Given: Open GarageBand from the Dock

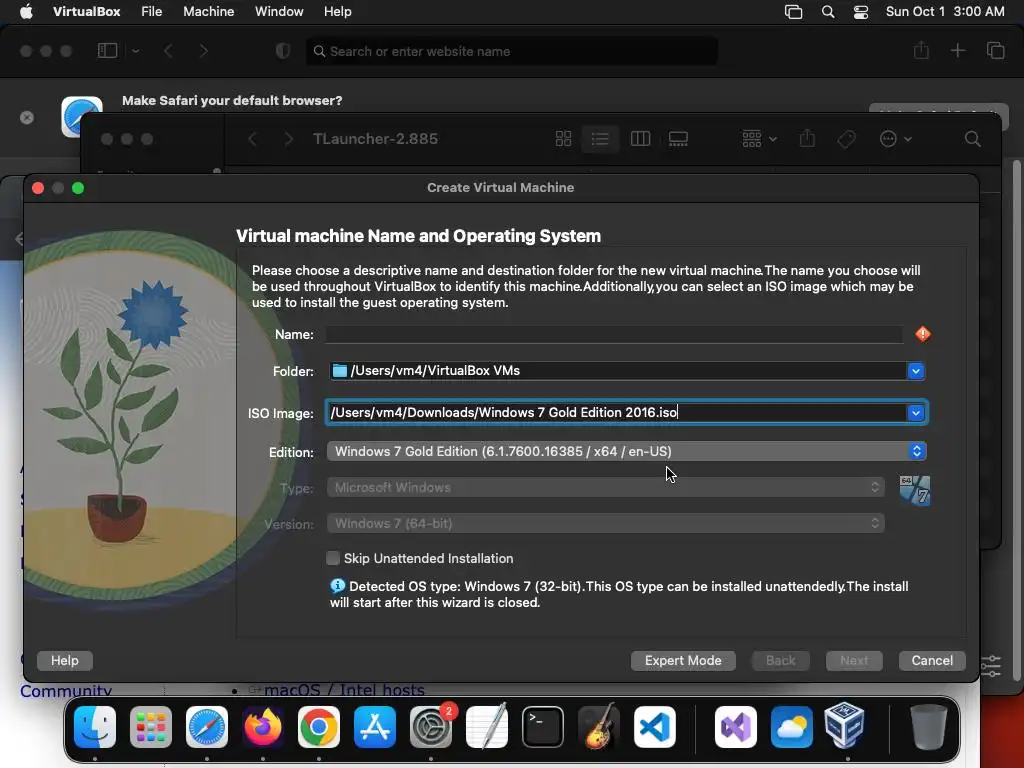Looking at the screenshot, I should [x=599, y=727].
